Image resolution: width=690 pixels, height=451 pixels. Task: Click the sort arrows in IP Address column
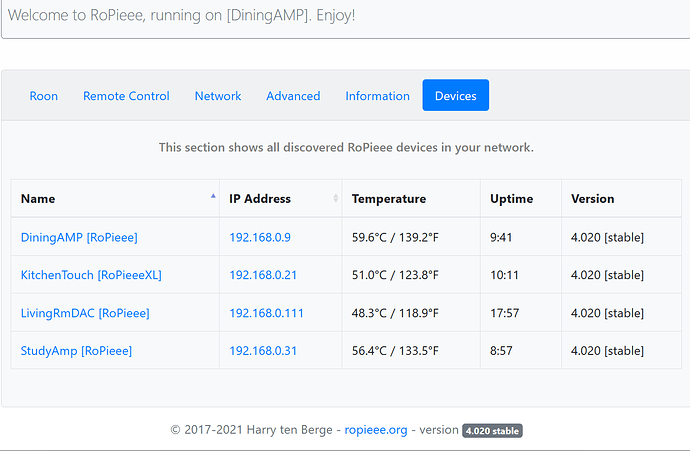(x=335, y=198)
